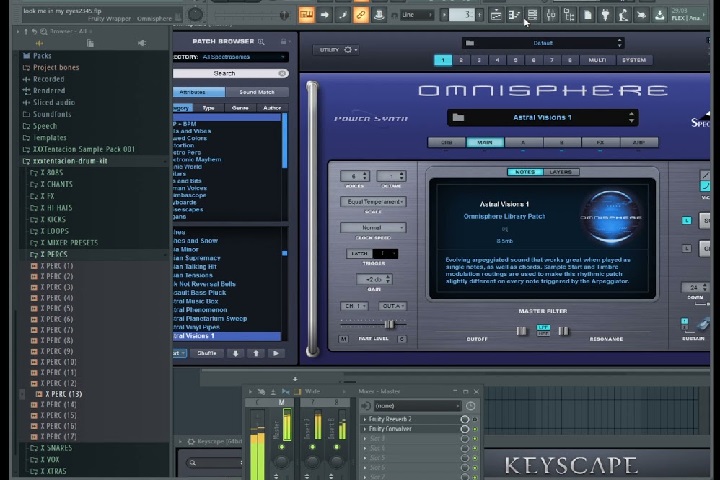Click the Patch Browser lock icon

(283, 42)
